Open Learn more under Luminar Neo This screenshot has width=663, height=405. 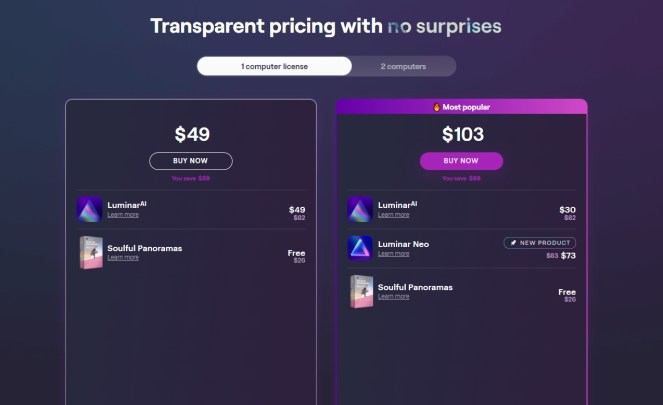(393, 253)
